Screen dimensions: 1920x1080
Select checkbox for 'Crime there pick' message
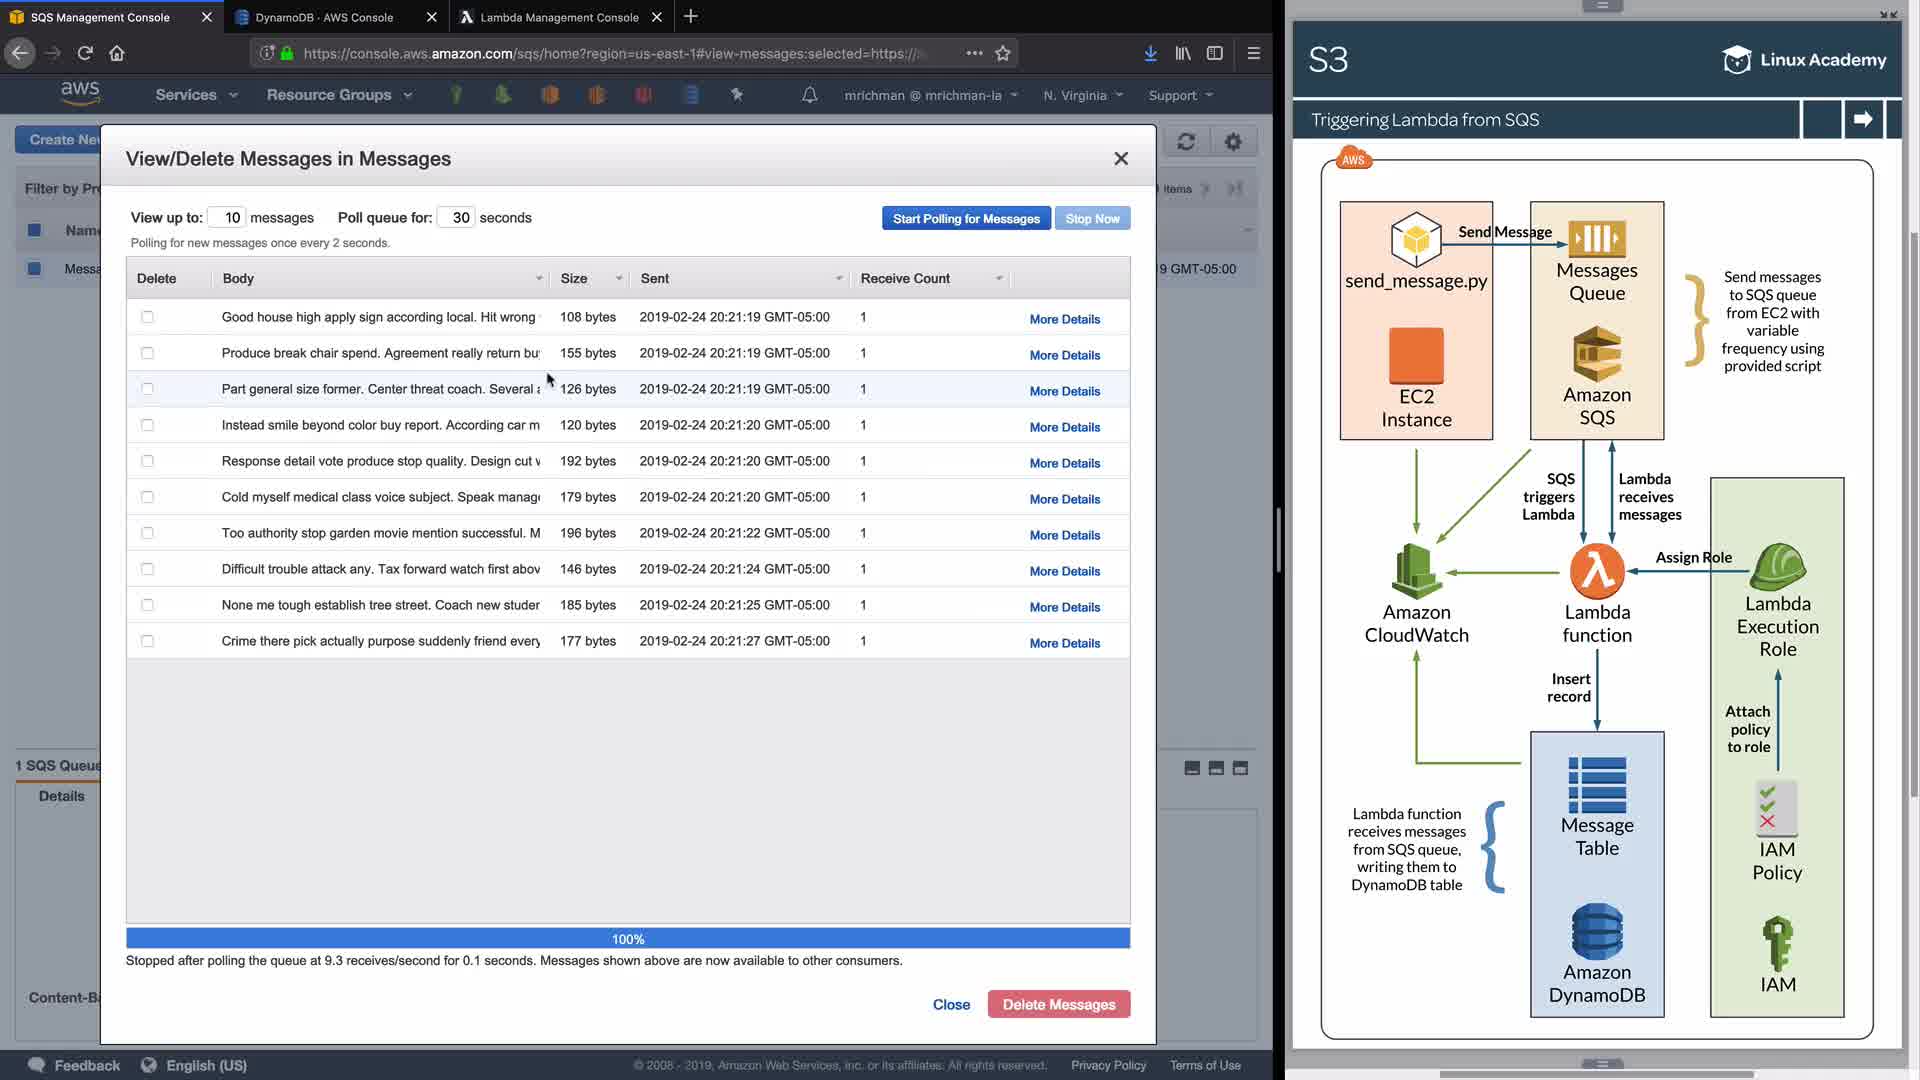coord(148,641)
